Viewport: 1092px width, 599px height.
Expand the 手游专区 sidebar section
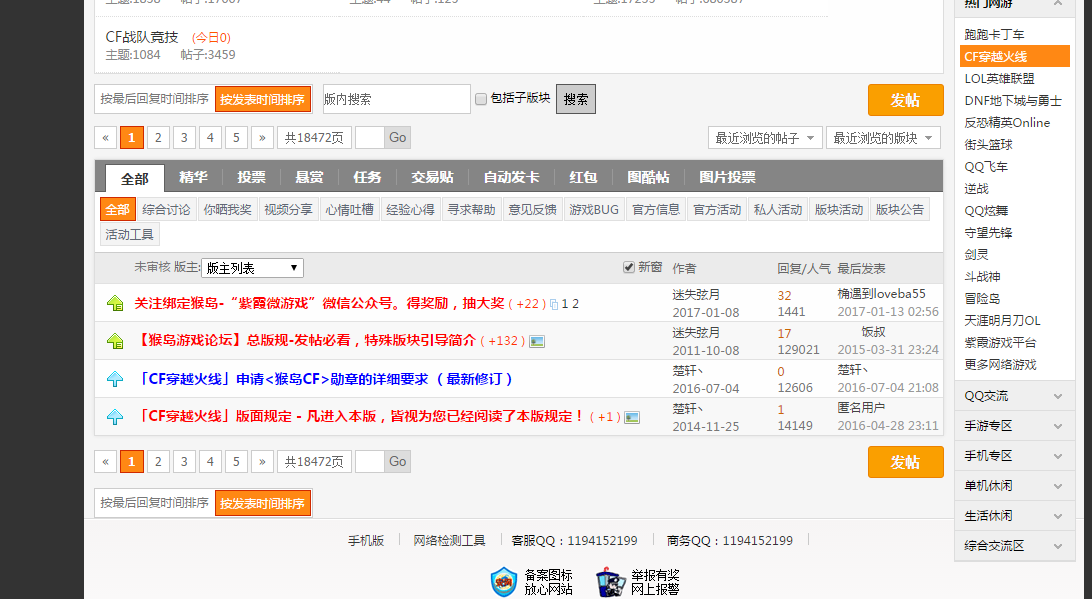coord(1014,426)
